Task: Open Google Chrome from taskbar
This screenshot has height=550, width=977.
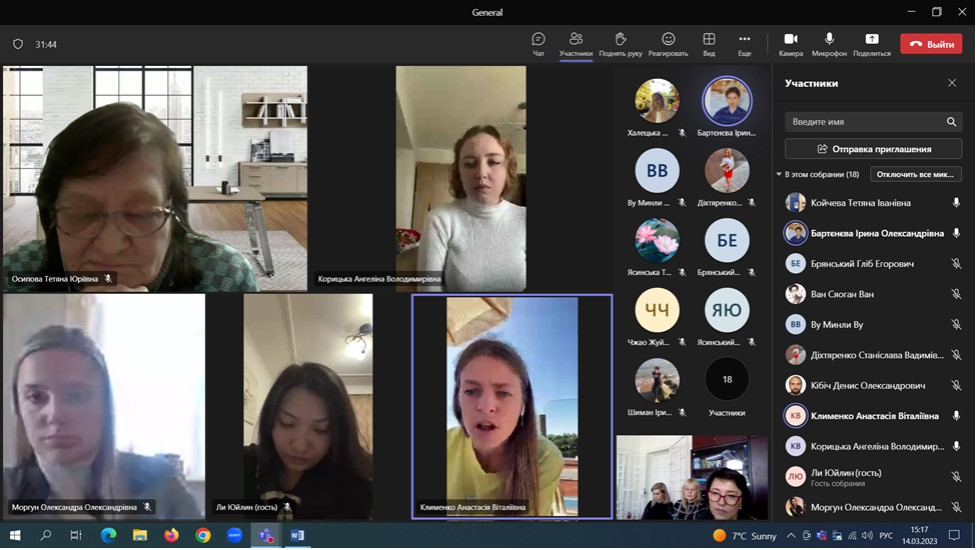Action: (x=203, y=536)
